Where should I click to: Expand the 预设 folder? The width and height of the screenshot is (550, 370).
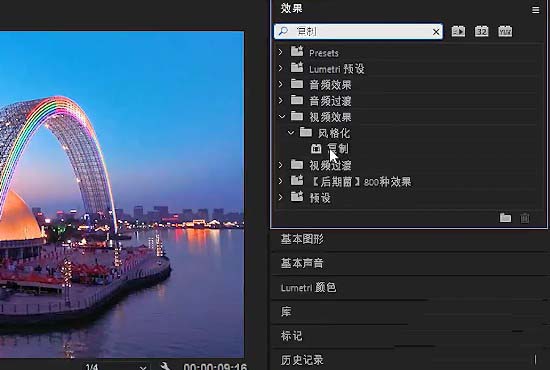click(x=281, y=197)
